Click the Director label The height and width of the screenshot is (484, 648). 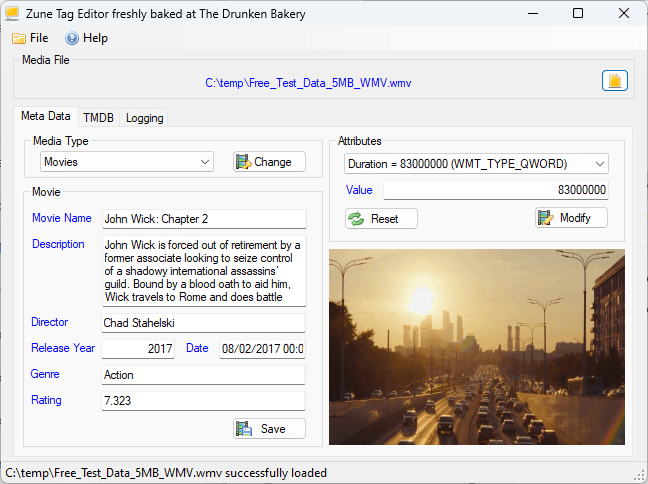[x=50, y=322]
